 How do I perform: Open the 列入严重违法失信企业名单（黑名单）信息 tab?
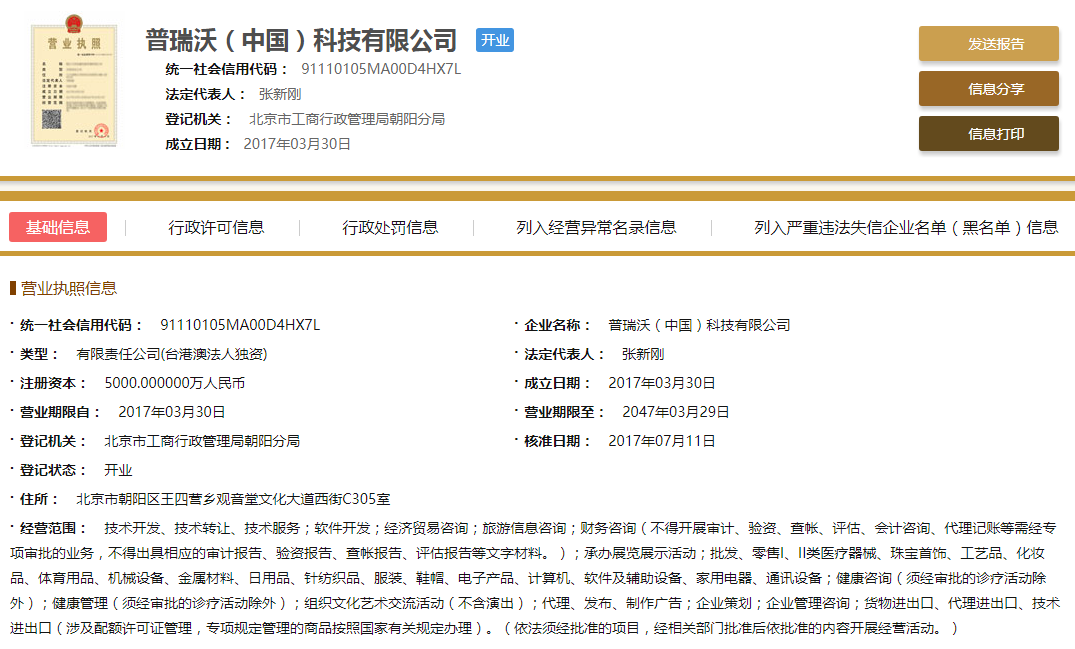[x=905, y=227]
